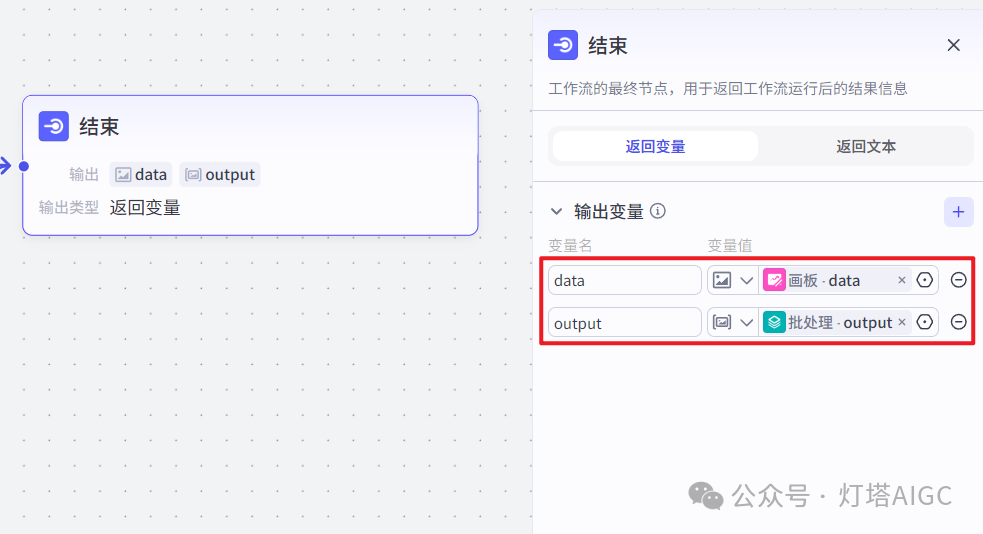Image resolution: width=983 pixels, height=534 pixels.
Task: Click image array type icon in output row
Action: (722, 323)
